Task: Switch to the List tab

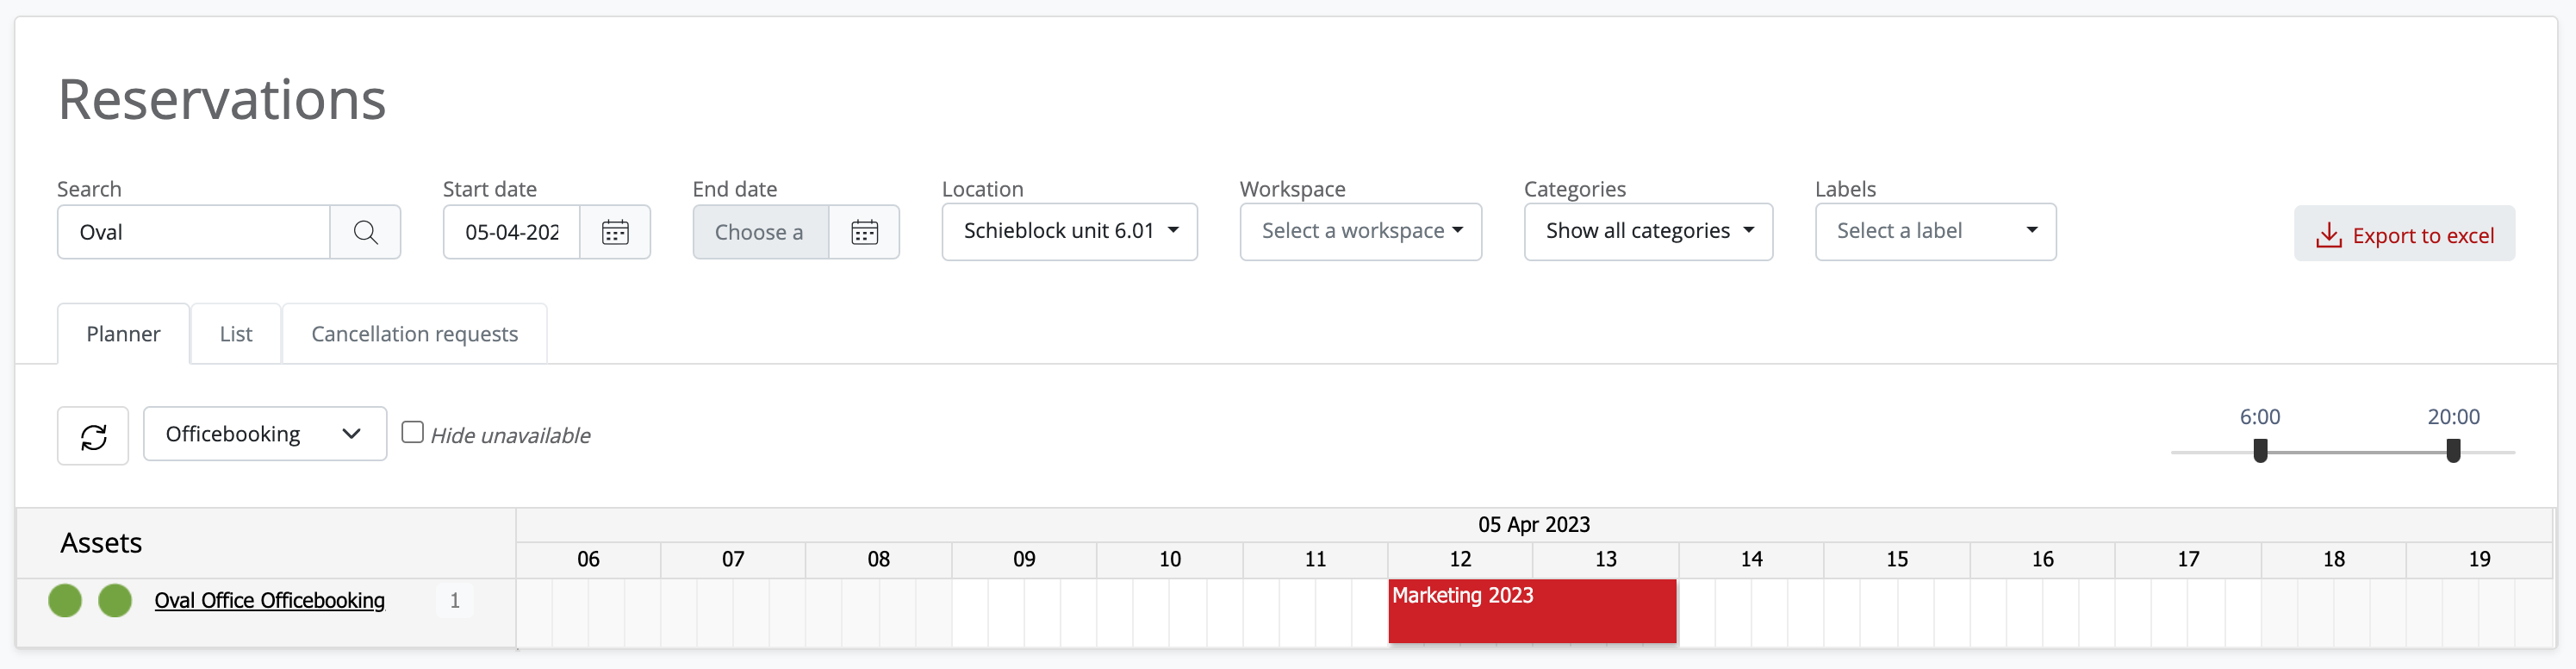Action: pos(236,334)
